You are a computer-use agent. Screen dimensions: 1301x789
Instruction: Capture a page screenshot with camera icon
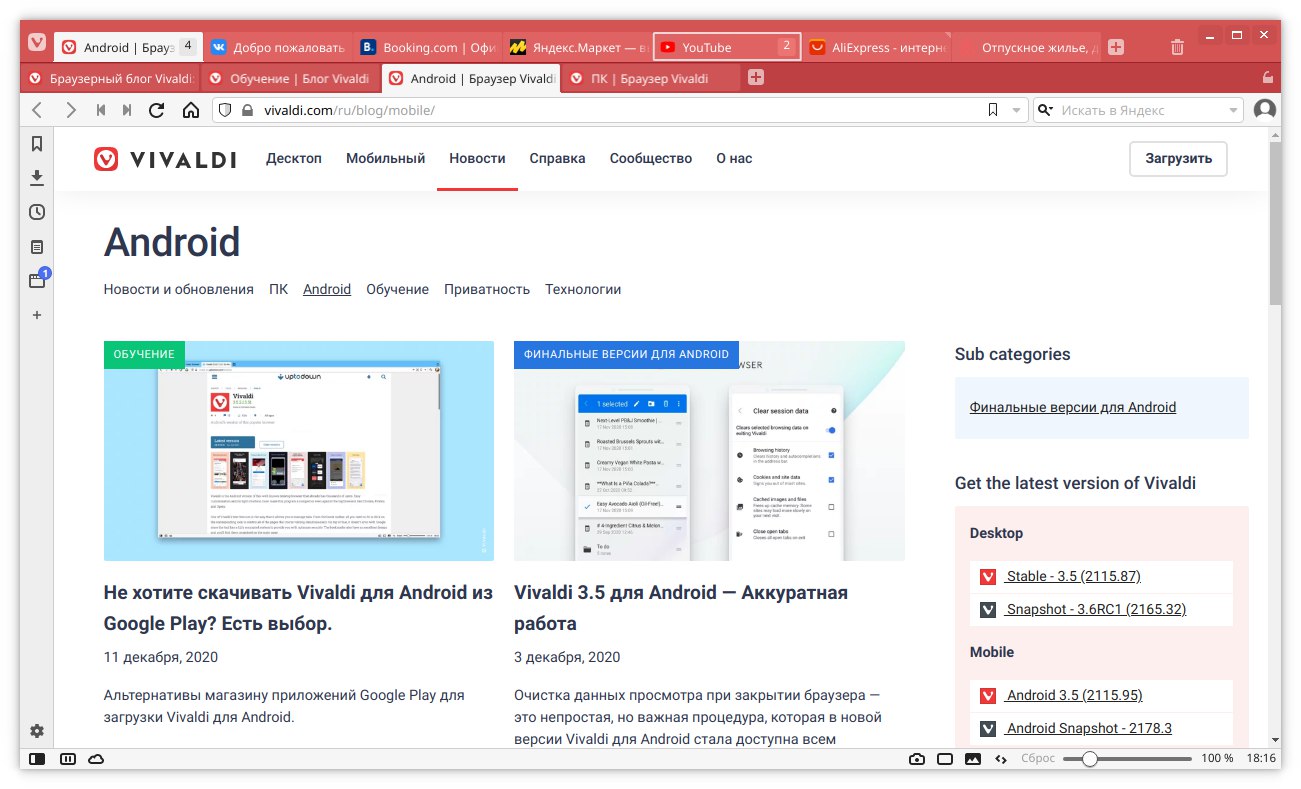coord(917,759)
